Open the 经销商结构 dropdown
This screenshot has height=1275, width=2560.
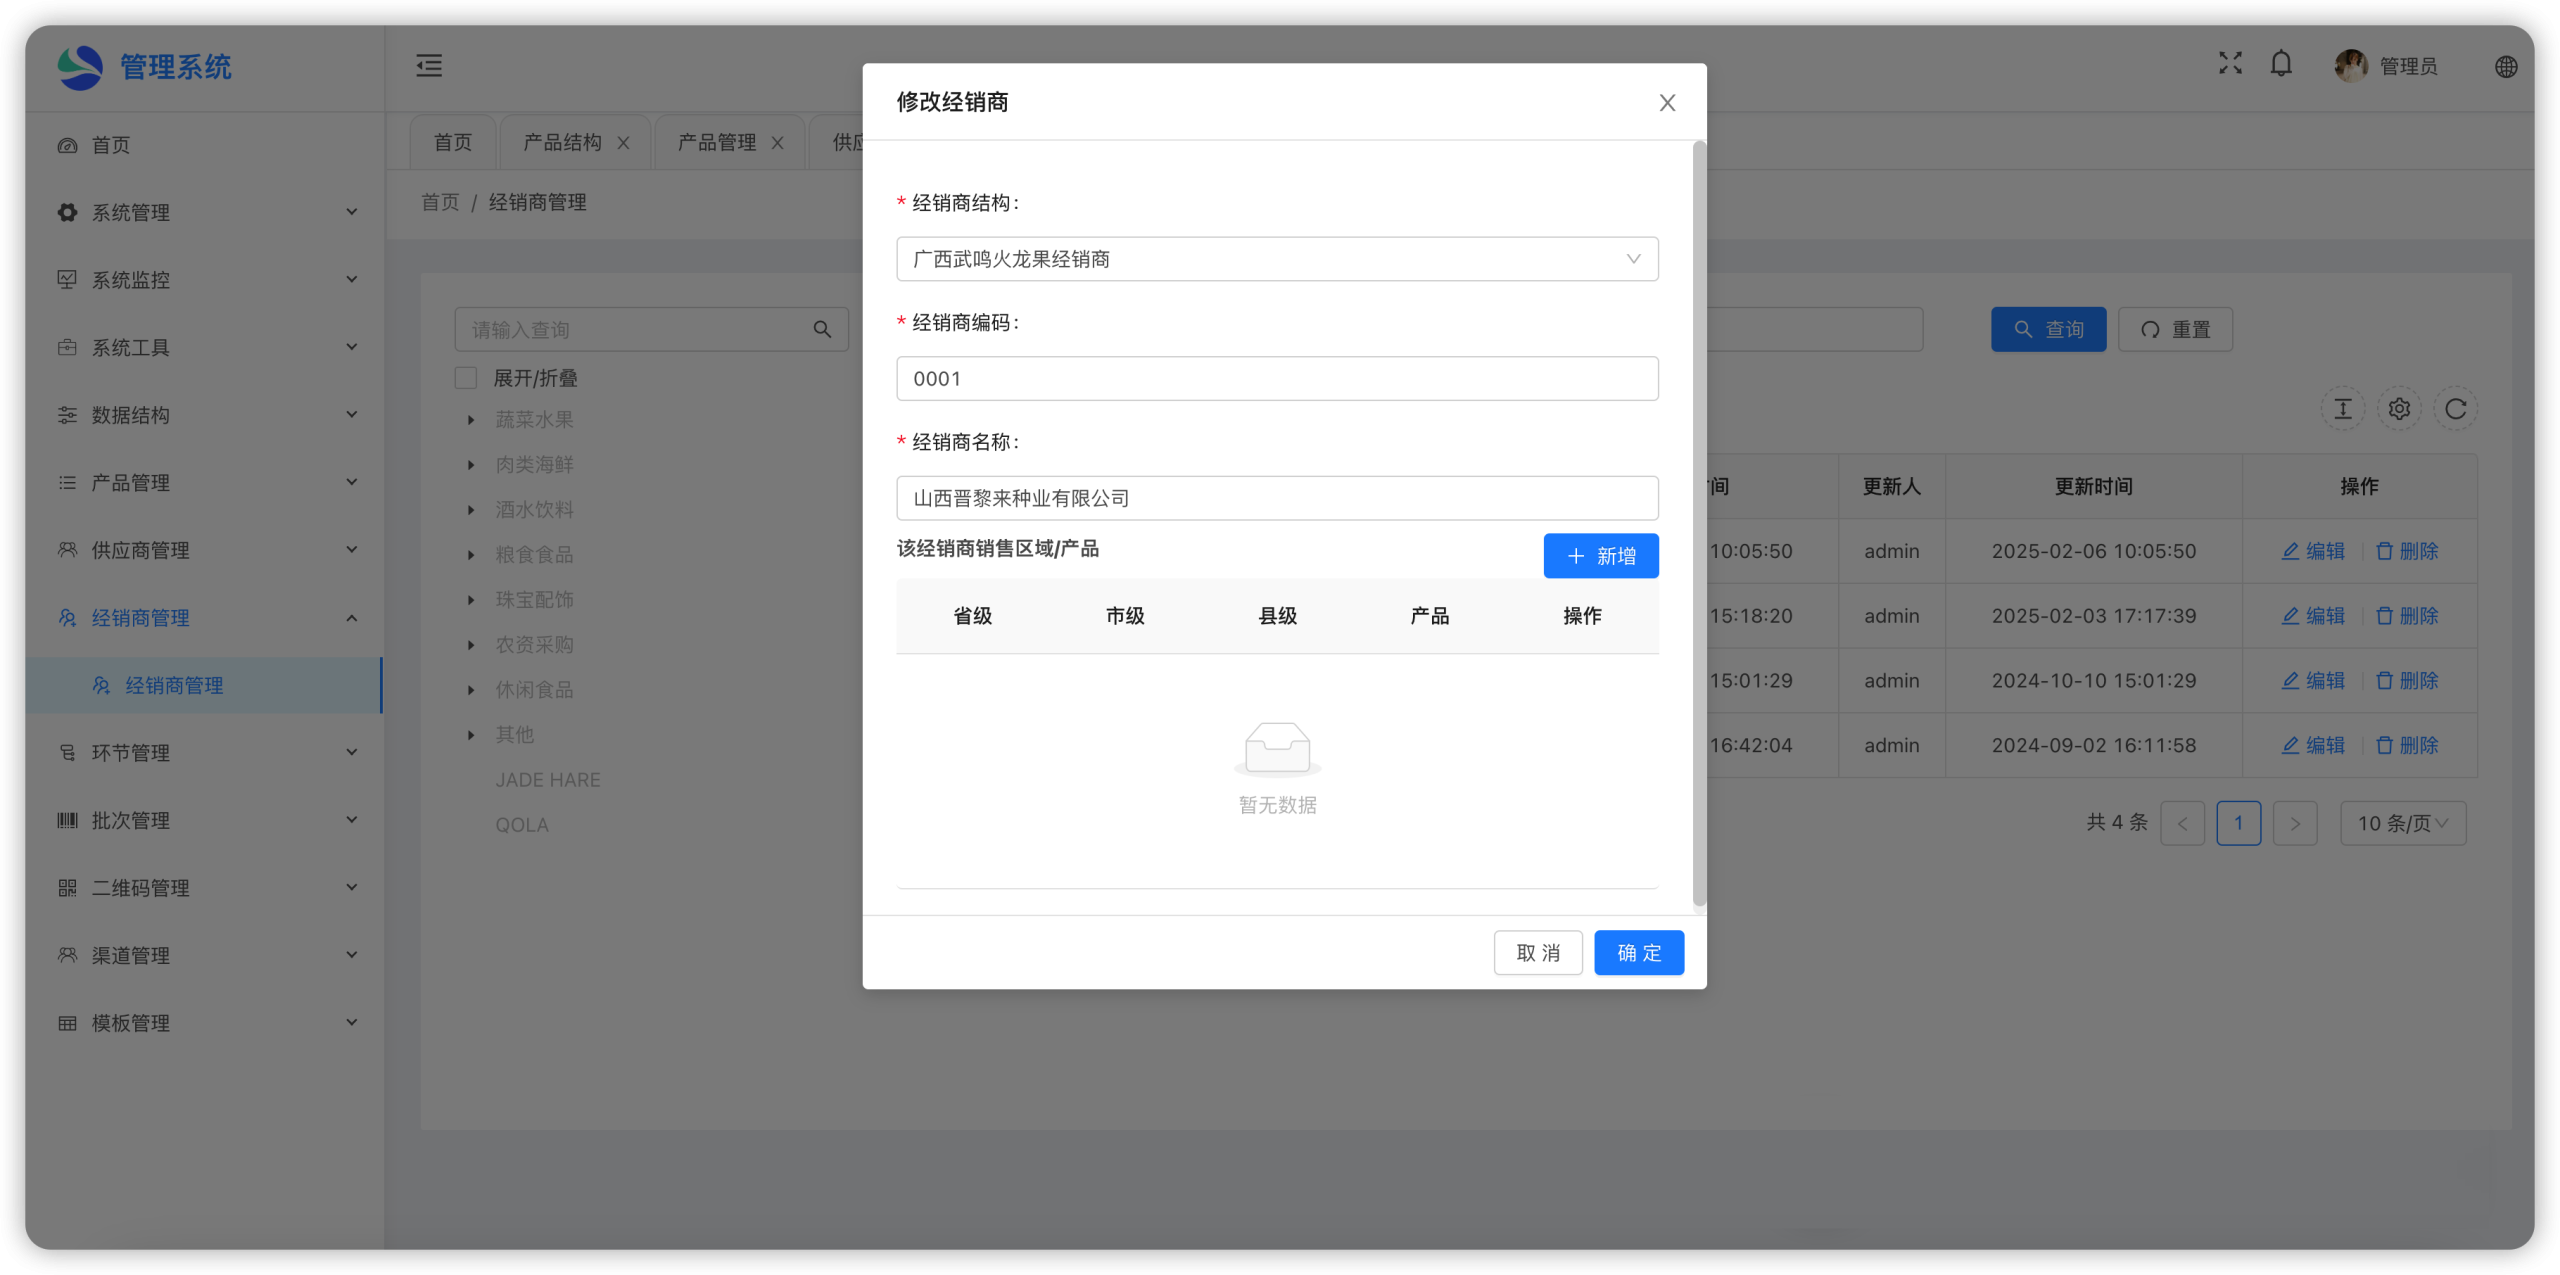(1277, 259)
